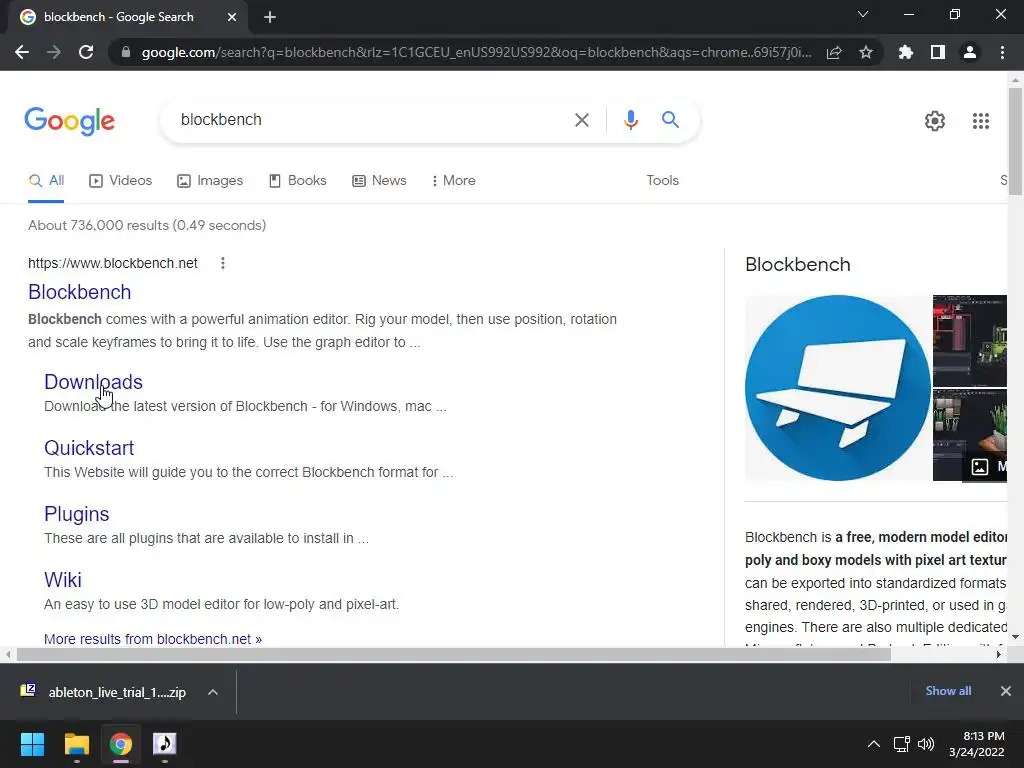The image size is (1024, 768).
Task: Toggle the Chrome side panel icon
Action: (x=937, y=52)
